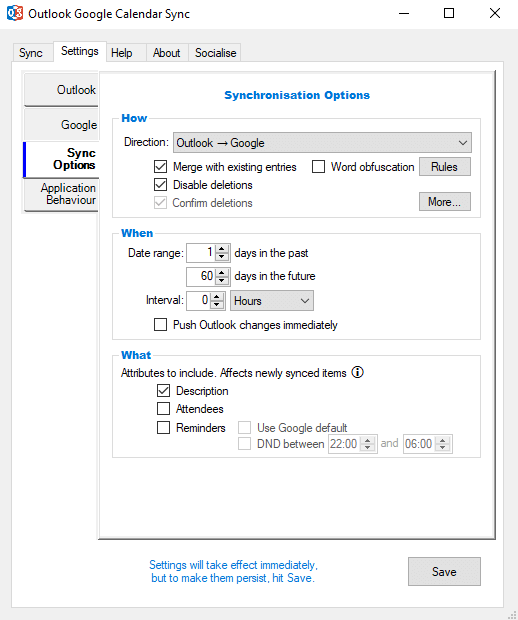The image size is (518, 620).
Task: Click the Rules button
Action: 445,166
